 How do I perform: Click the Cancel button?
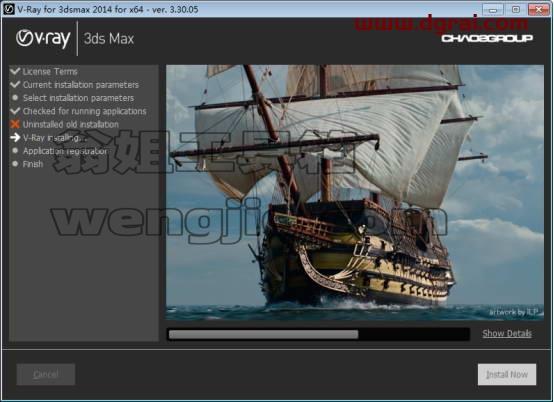(46, 374)
